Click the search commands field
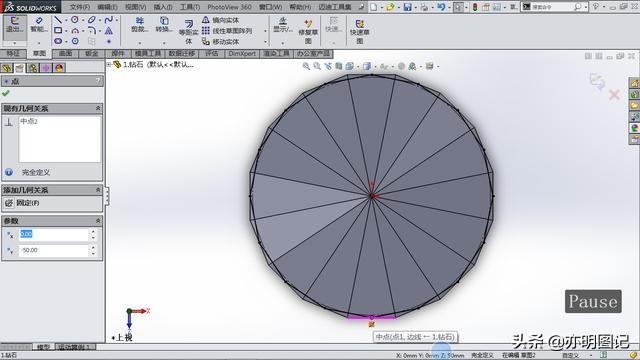Viewport: 640px width, 360px height. pos(552,7)
